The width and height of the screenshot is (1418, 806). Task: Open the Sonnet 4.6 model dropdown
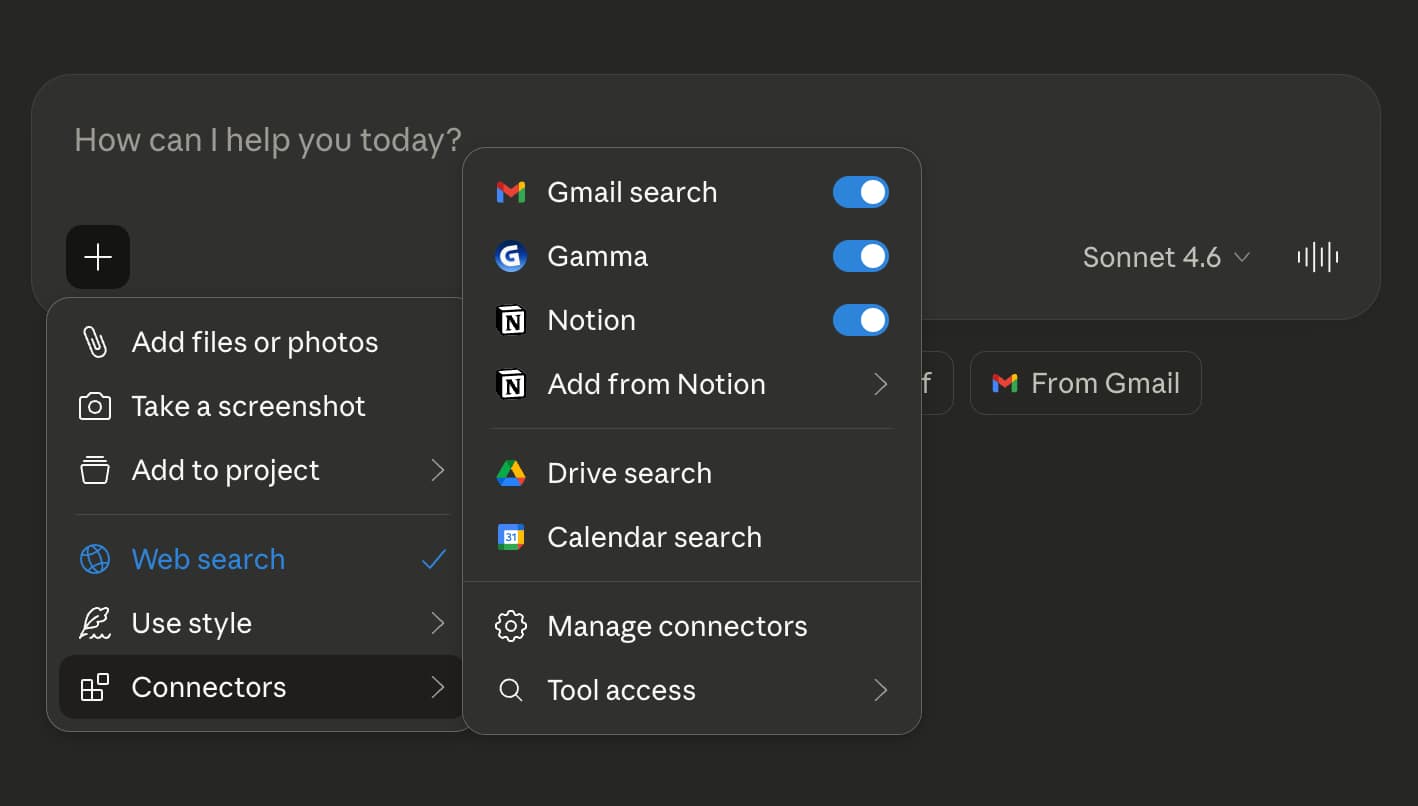tap(1166, 257)
